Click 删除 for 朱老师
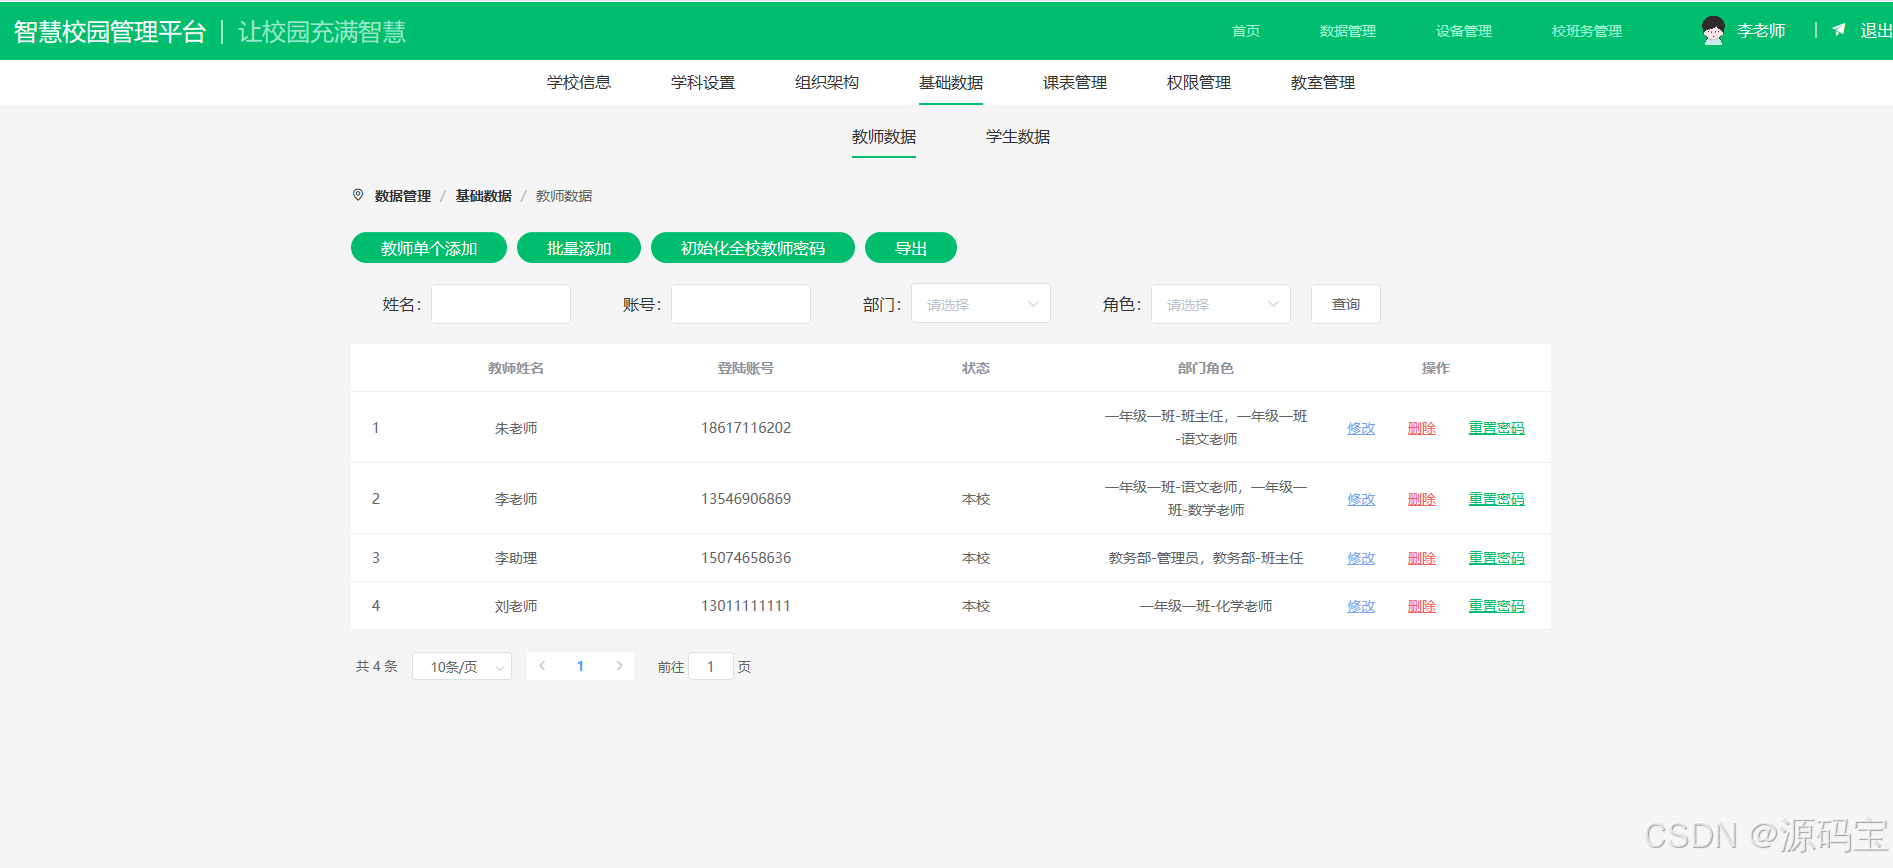The image size is (1893, 868). pos(1422,428)
